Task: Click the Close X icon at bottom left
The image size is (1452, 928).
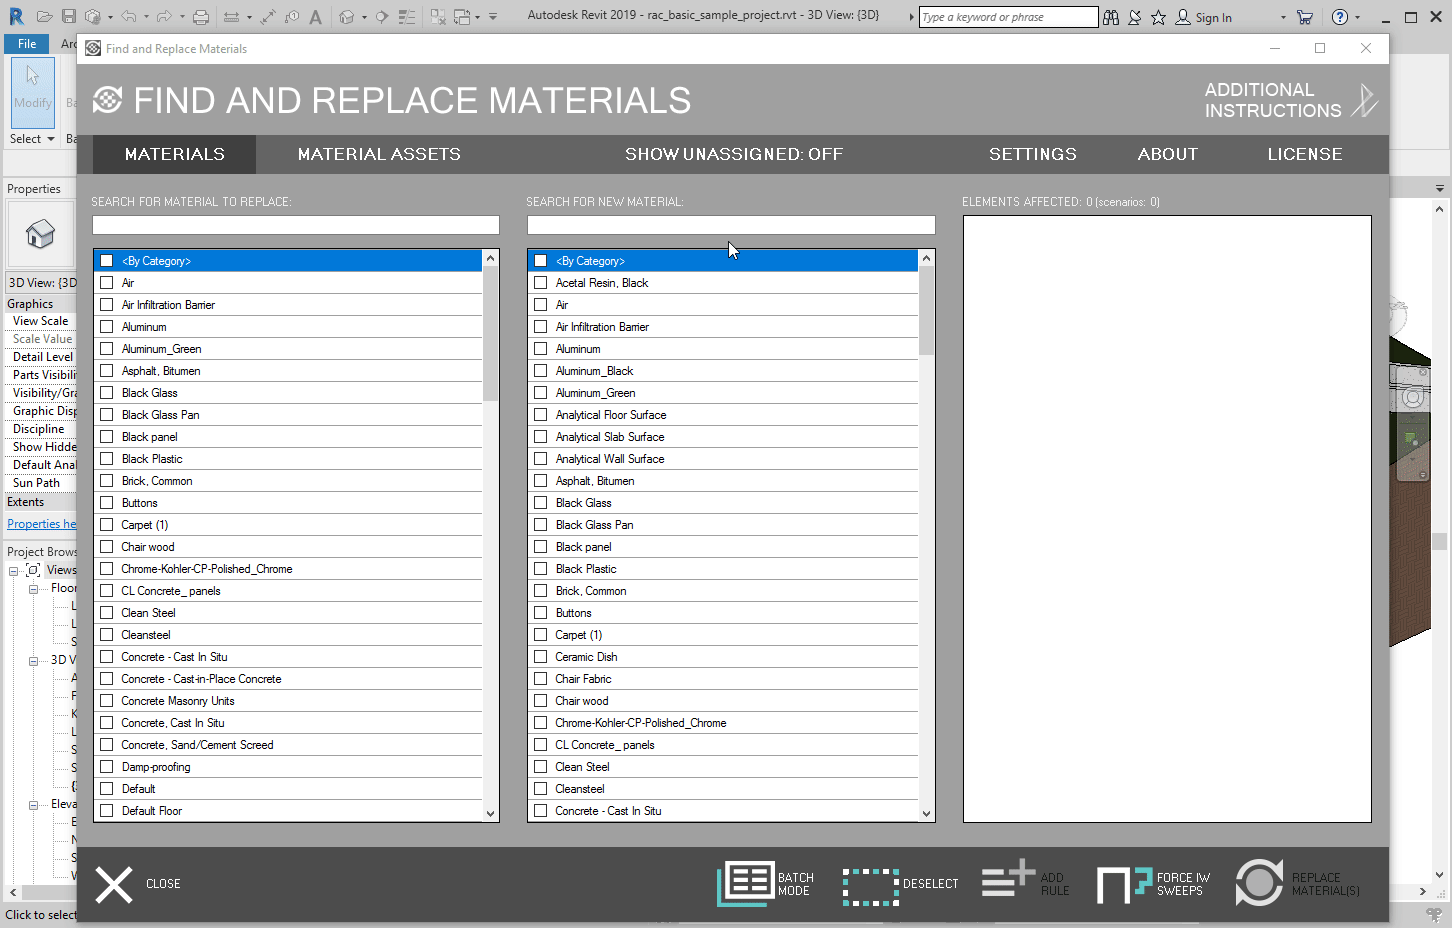Action: [x=114, y=884]
